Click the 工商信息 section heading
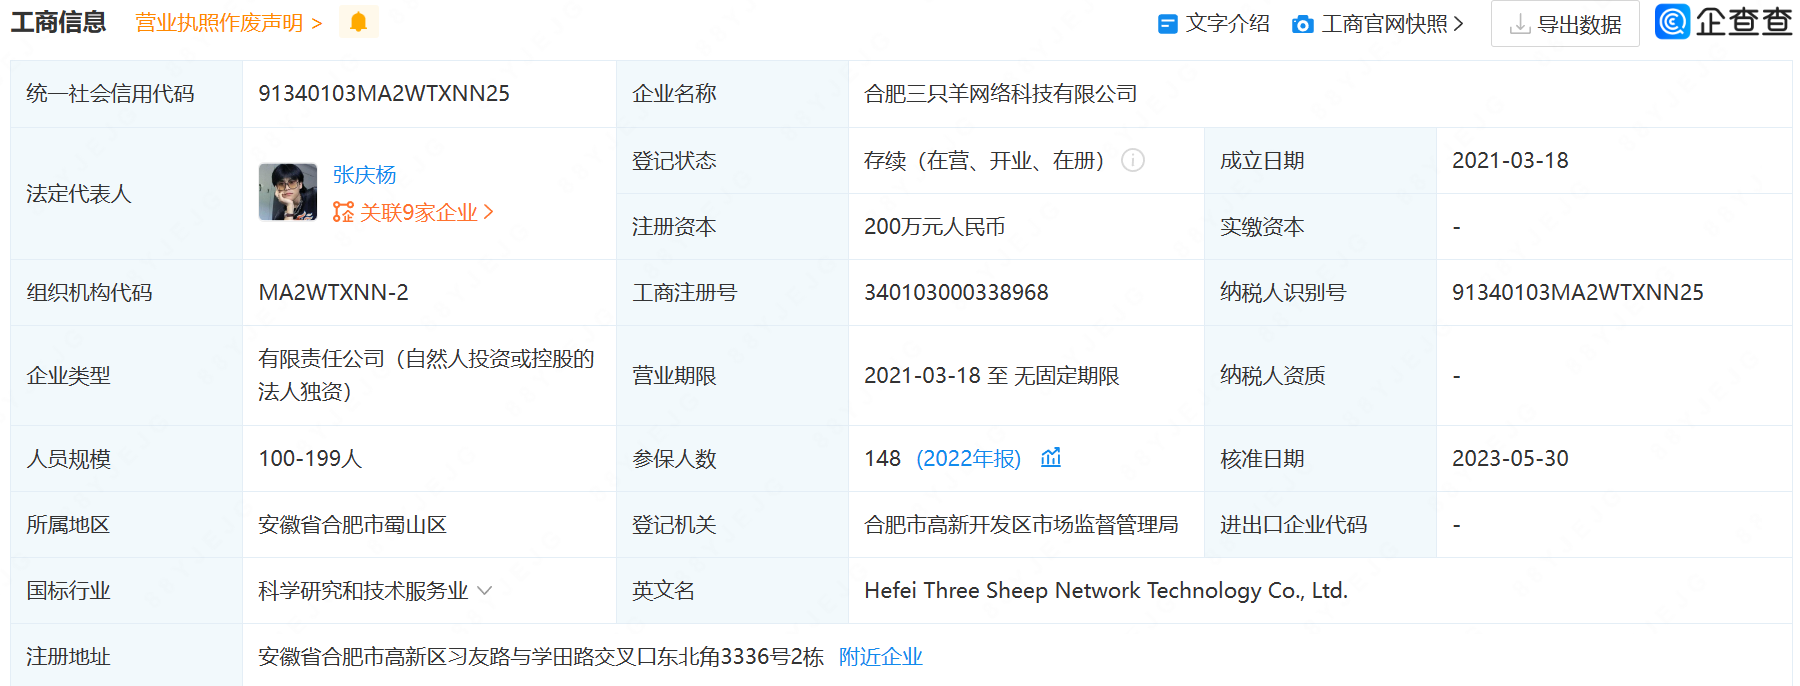The width and height of the screenshot is (1800, 686). [58, 22]
